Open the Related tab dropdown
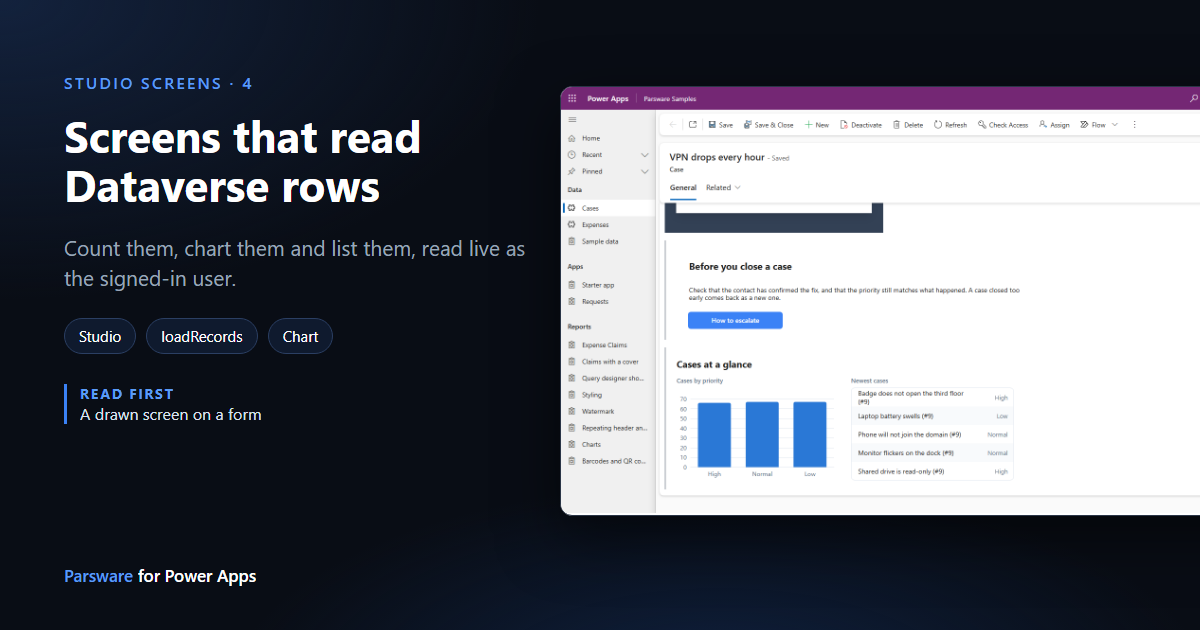This screenshot has height=630, width=1200. click(x=723, y=188)
